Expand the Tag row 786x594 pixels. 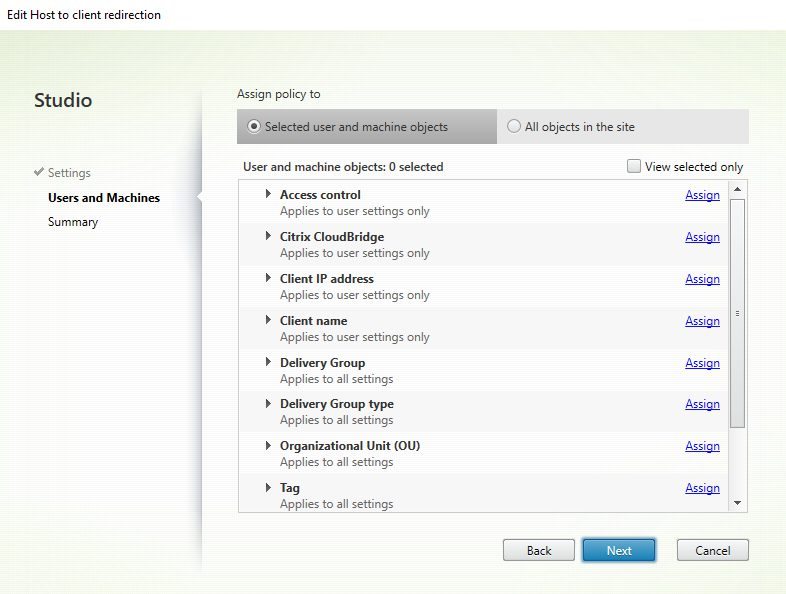coord(268,487)
